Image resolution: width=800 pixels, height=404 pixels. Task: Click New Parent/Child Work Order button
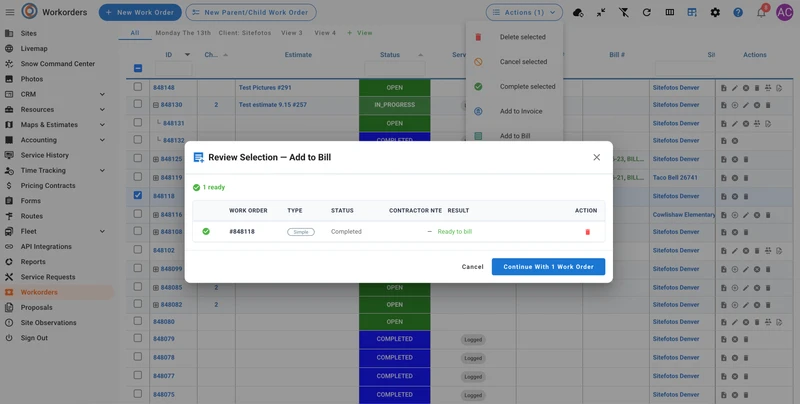(251, 12)
